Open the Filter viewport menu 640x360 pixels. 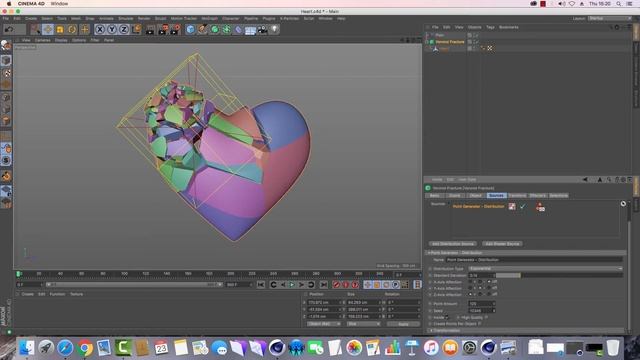click(x=95, y=40)
